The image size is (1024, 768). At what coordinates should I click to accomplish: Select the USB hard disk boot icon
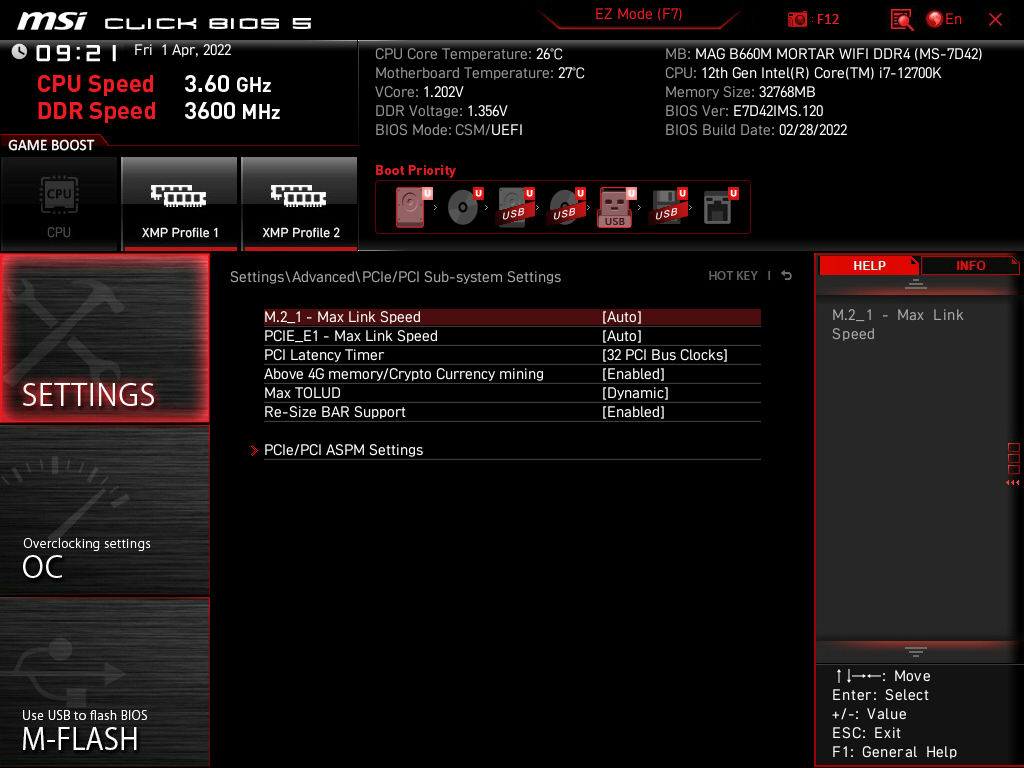tap(515, 207)
